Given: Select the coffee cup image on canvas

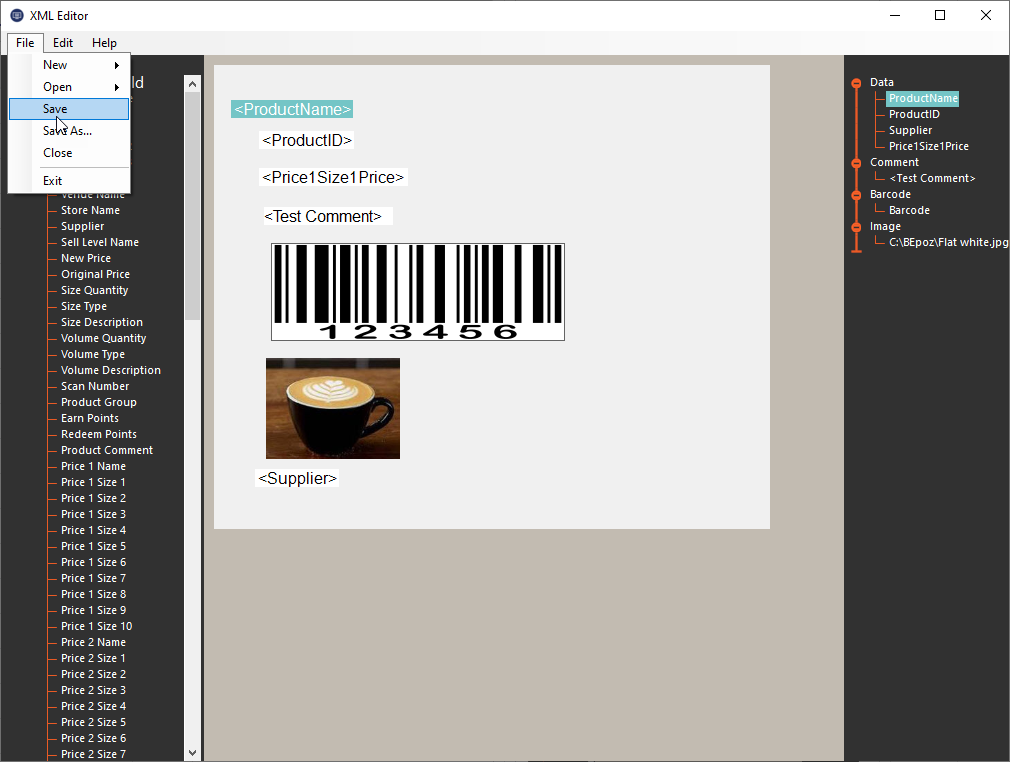Looking at the screenshot, I should tap(333, 408).
